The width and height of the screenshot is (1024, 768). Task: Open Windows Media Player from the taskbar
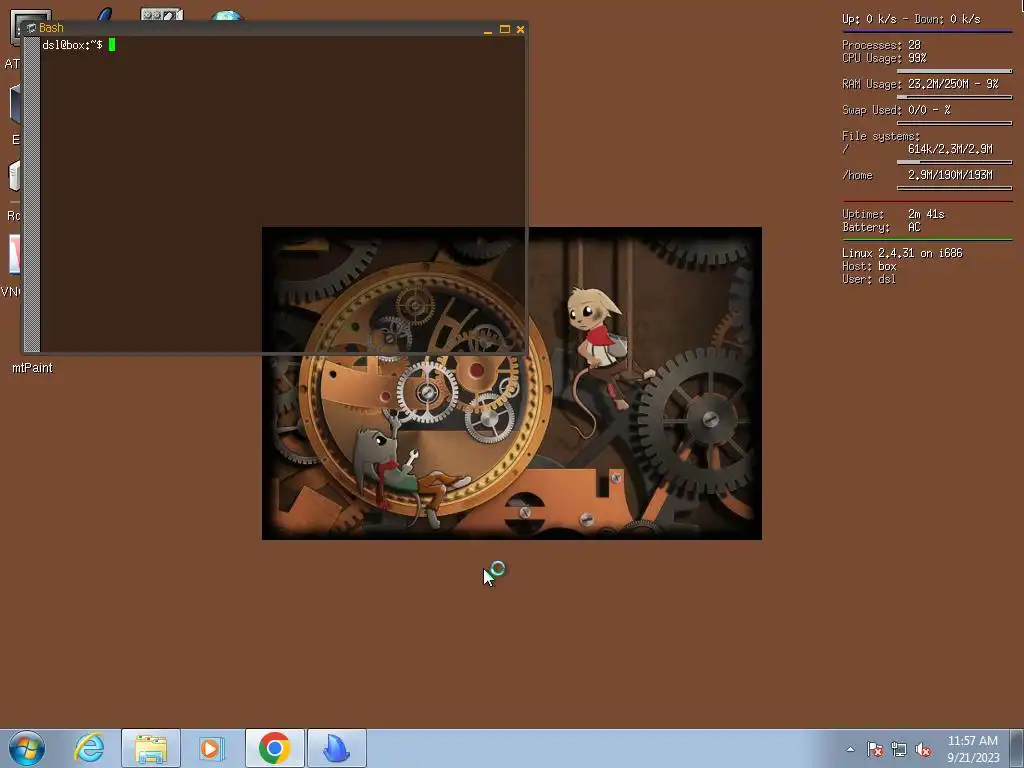pos(212,748)
